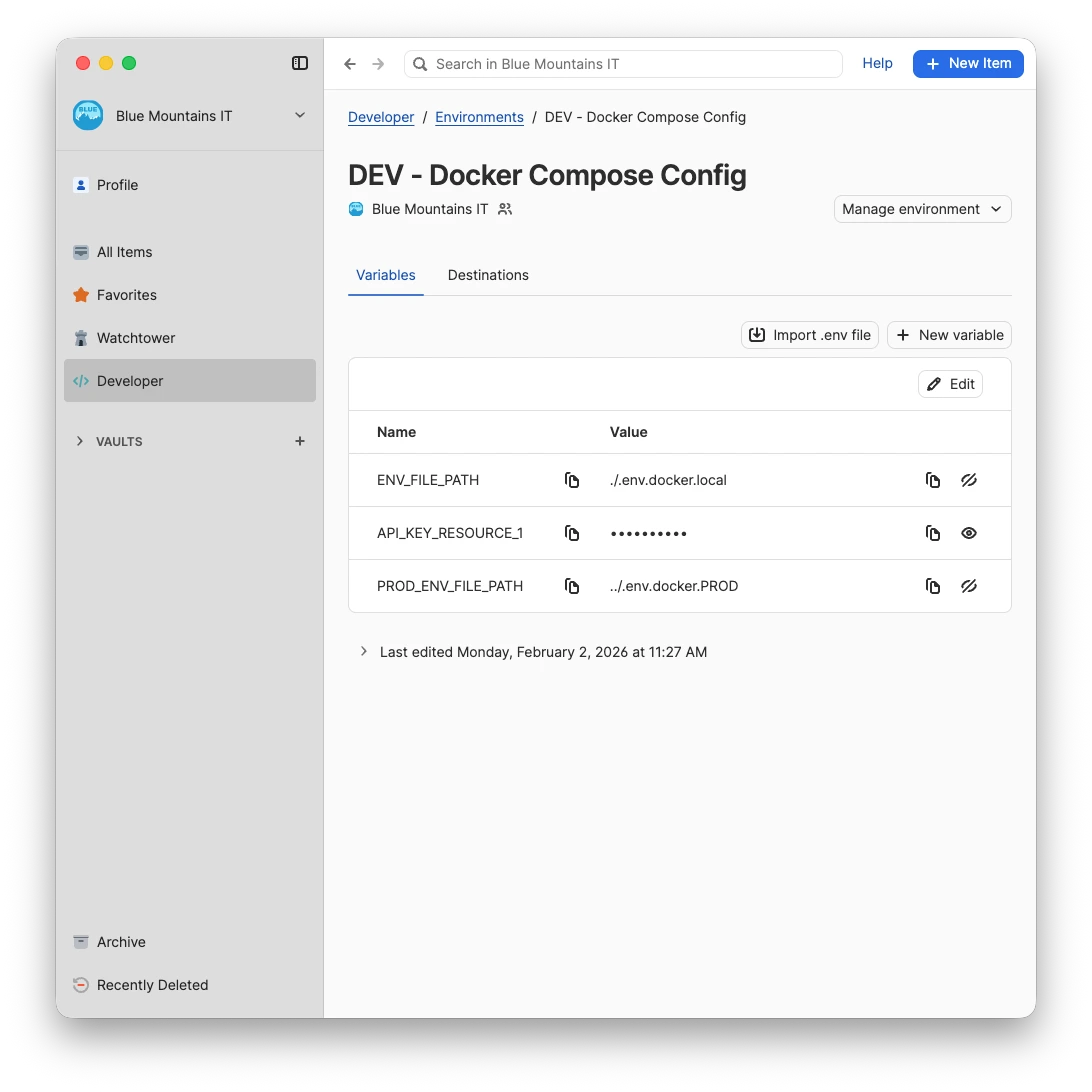Expand the Last edited details row
The height and width of the screenshot is (1092, 1092).
coord(363,651)
